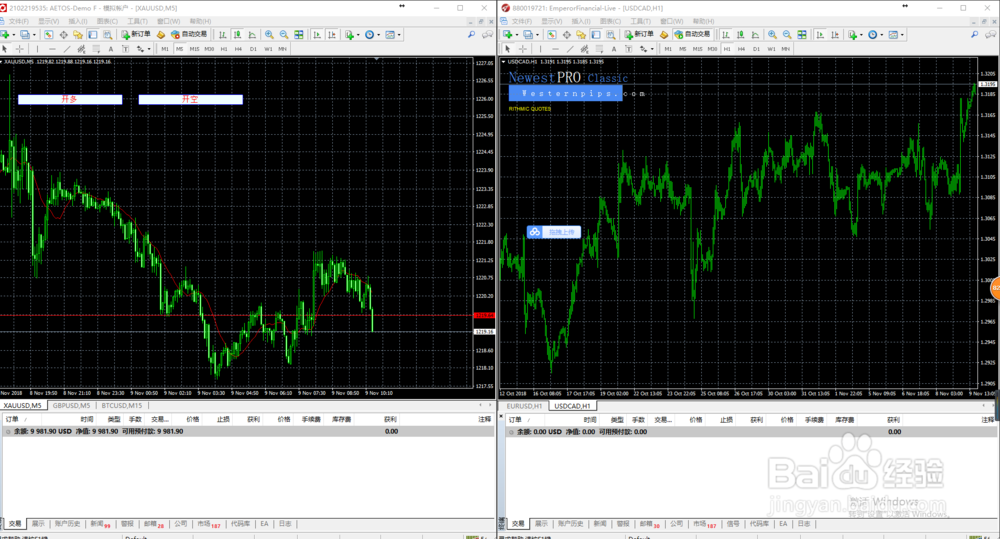Open Market Watch in right USDCAD window
1000x539 pixels.
[x=552, y=34]
